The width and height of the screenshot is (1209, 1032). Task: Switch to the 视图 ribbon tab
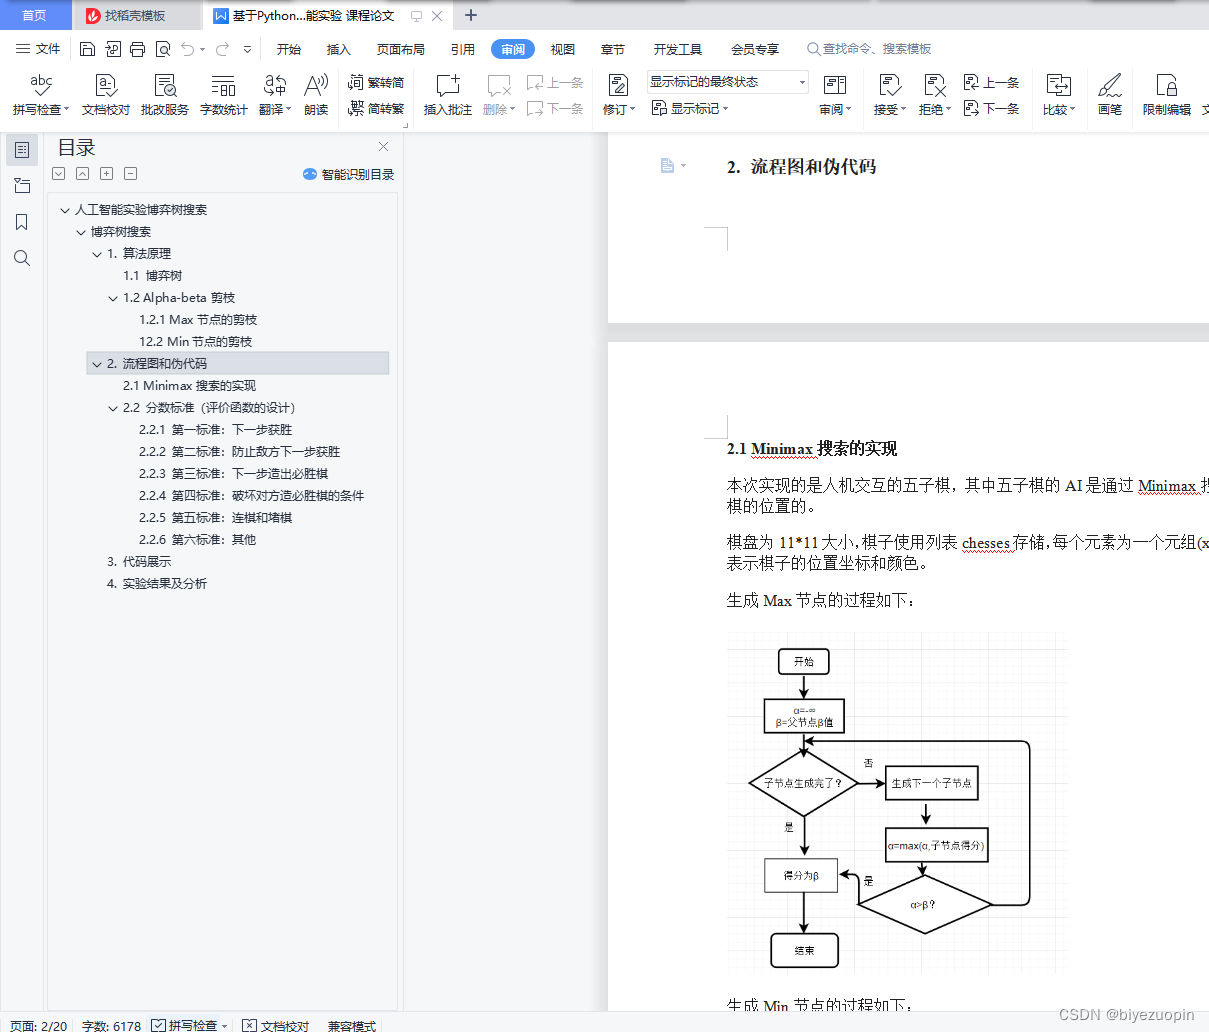point(562,48)
